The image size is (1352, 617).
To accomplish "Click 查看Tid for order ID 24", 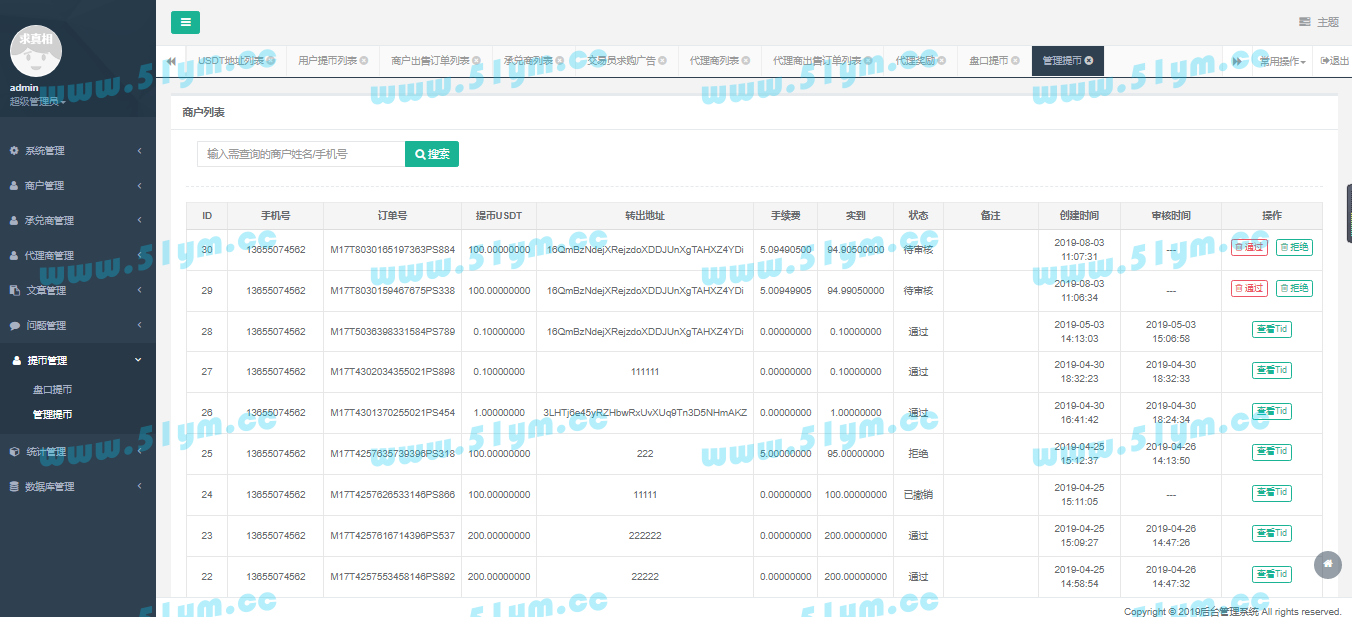I will [1272, 493].
